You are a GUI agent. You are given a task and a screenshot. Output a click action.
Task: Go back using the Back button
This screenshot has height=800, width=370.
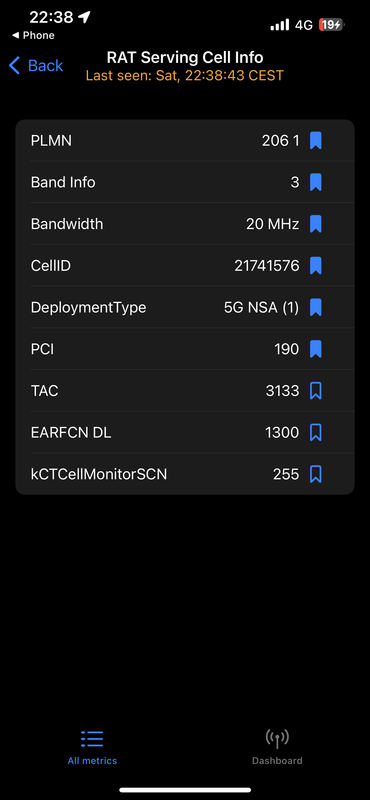(x=36, y=65)
